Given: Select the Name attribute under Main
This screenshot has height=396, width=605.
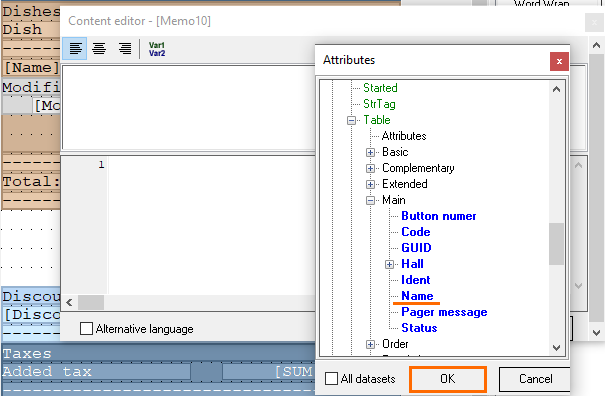Looking at the screenshot, I should pos(417,296).
